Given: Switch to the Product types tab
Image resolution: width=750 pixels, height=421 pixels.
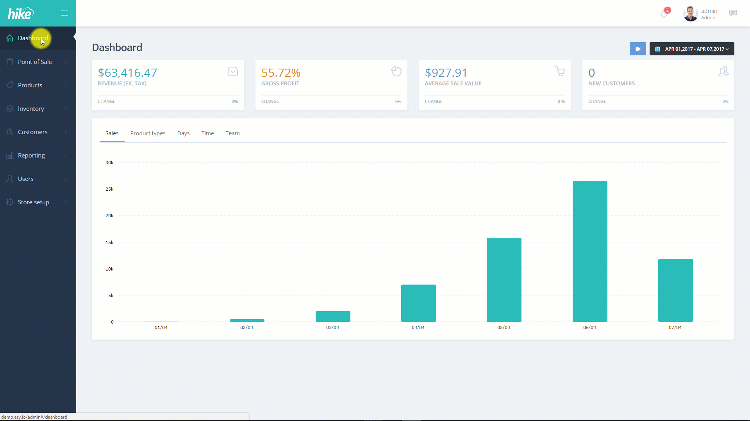Looking at the screenshot, I should (148, 133).
